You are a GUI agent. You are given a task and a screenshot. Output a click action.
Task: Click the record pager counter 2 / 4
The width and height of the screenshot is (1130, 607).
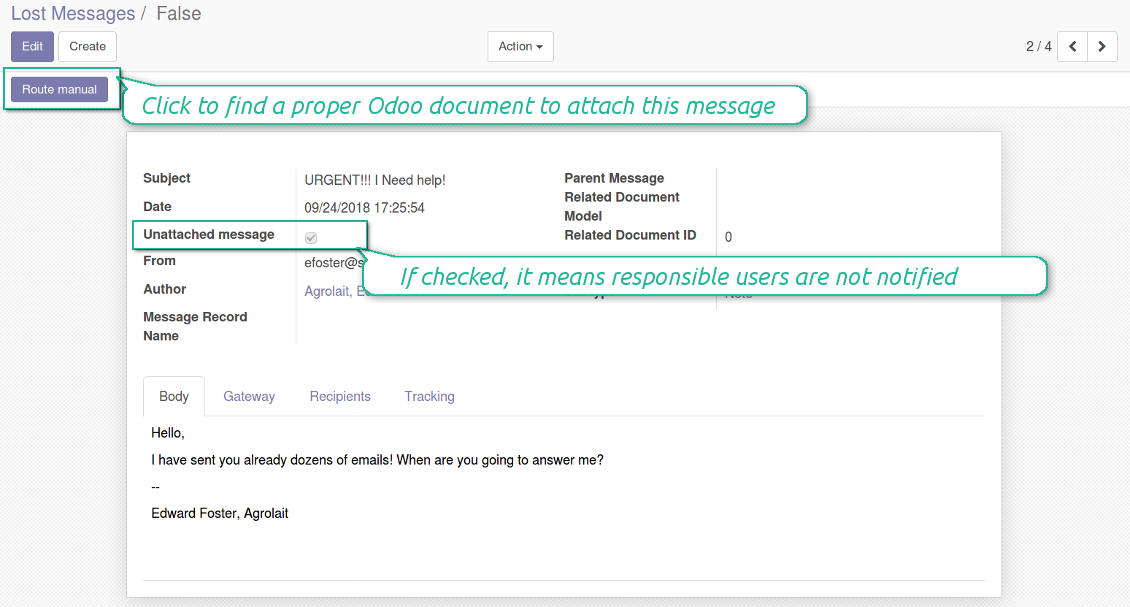click(x=1038, y=46)
